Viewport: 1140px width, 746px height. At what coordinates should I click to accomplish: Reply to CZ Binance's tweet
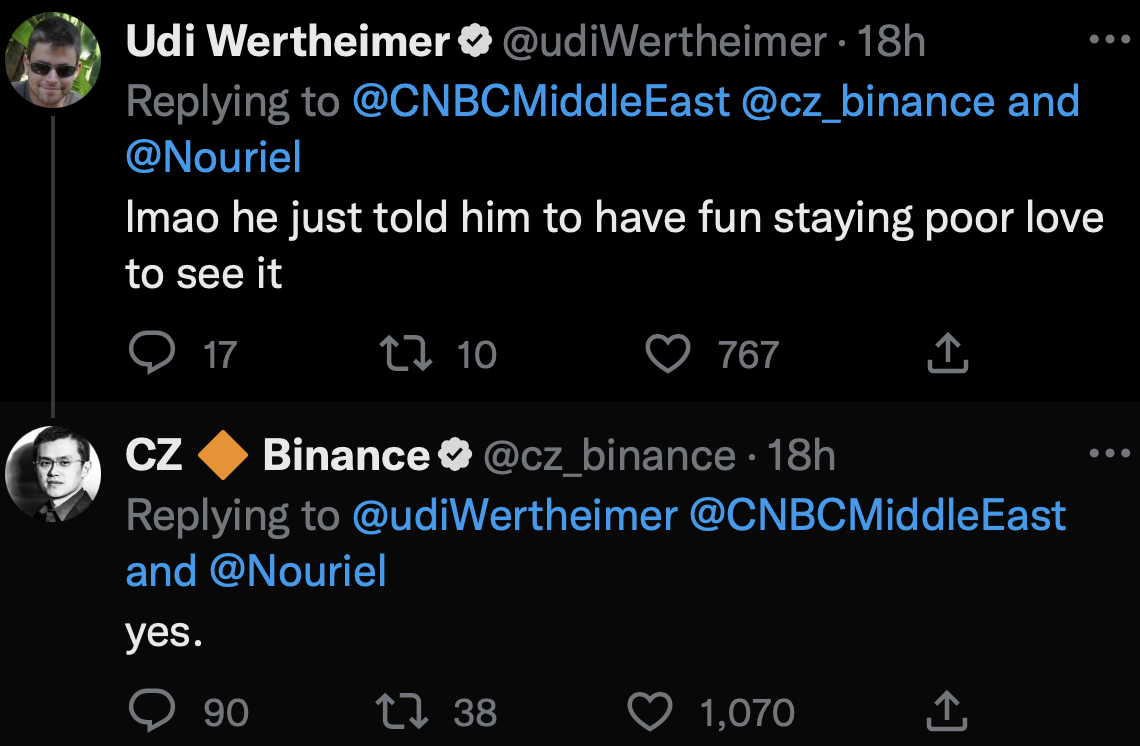pos(152,711)
